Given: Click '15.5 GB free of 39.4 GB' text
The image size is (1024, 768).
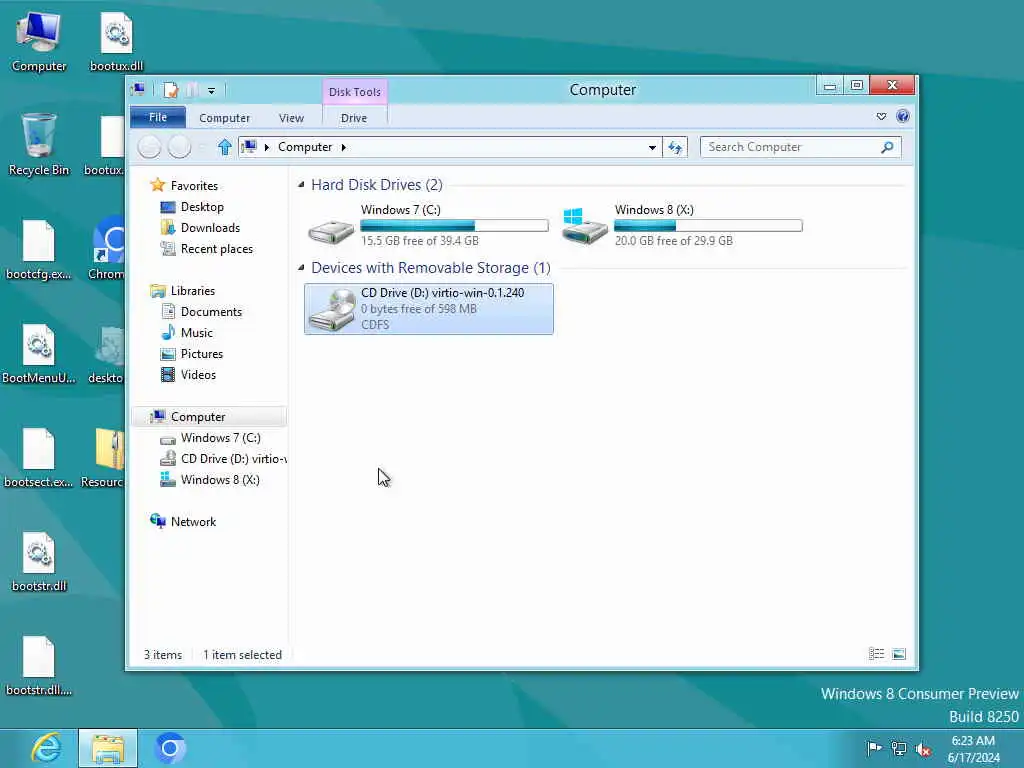Looking at the screenshot, I should tap(419, 241).
